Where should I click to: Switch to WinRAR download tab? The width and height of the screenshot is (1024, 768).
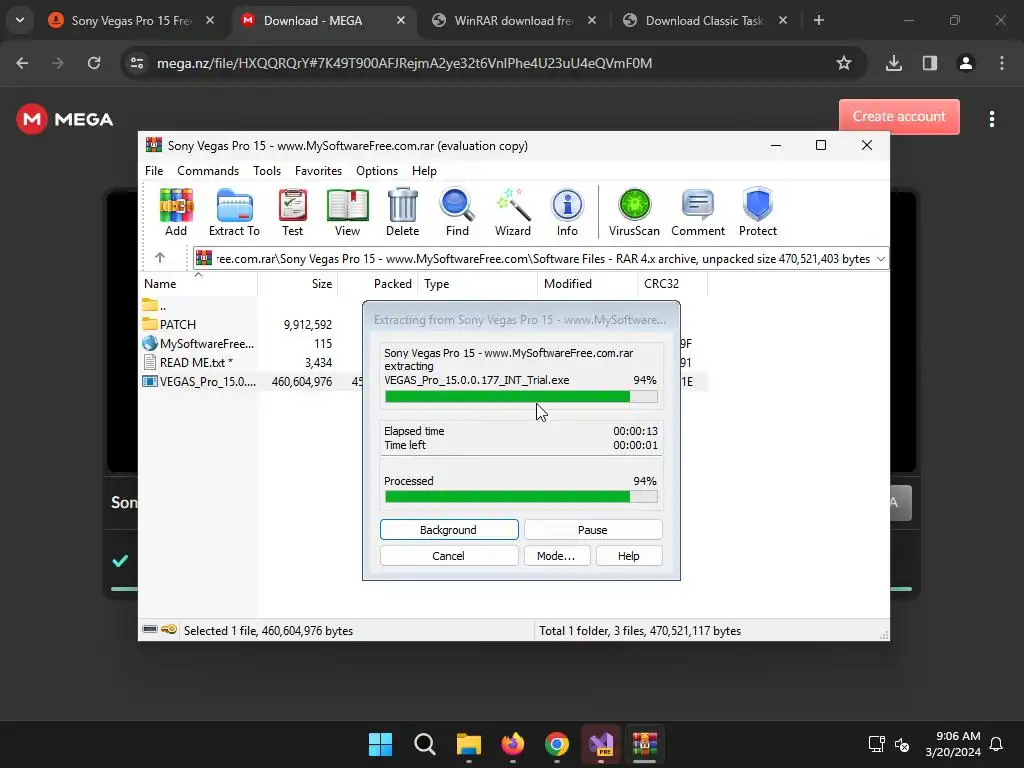click(513, 20)
